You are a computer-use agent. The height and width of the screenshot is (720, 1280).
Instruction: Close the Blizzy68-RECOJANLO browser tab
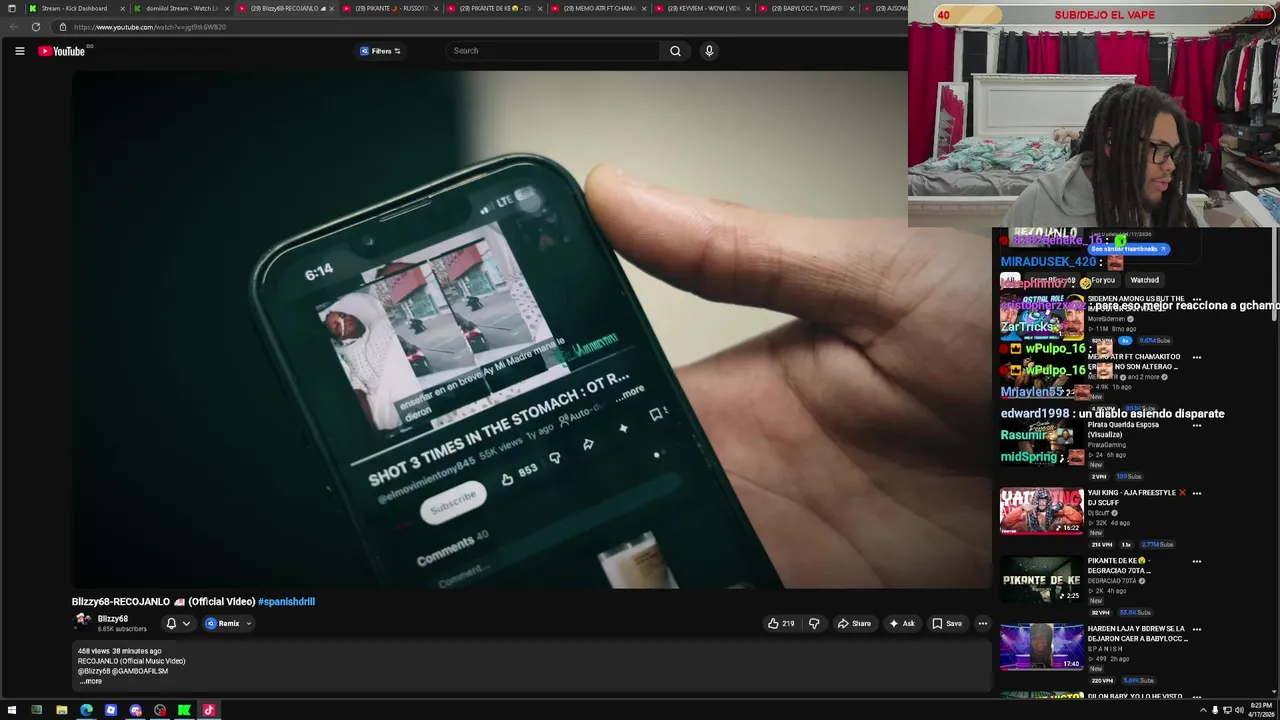coord(331,8)
